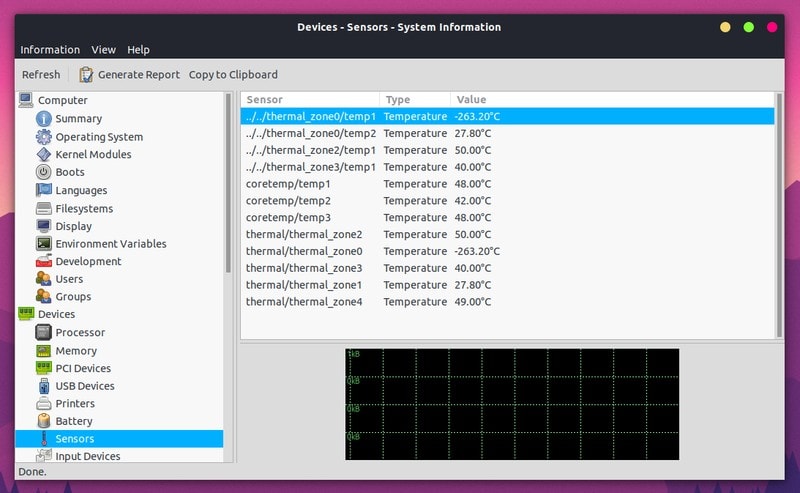Select the coretemp/temp2 sensor row
The height and width of the screenshot is (493, 800).
tap(507, 201)
